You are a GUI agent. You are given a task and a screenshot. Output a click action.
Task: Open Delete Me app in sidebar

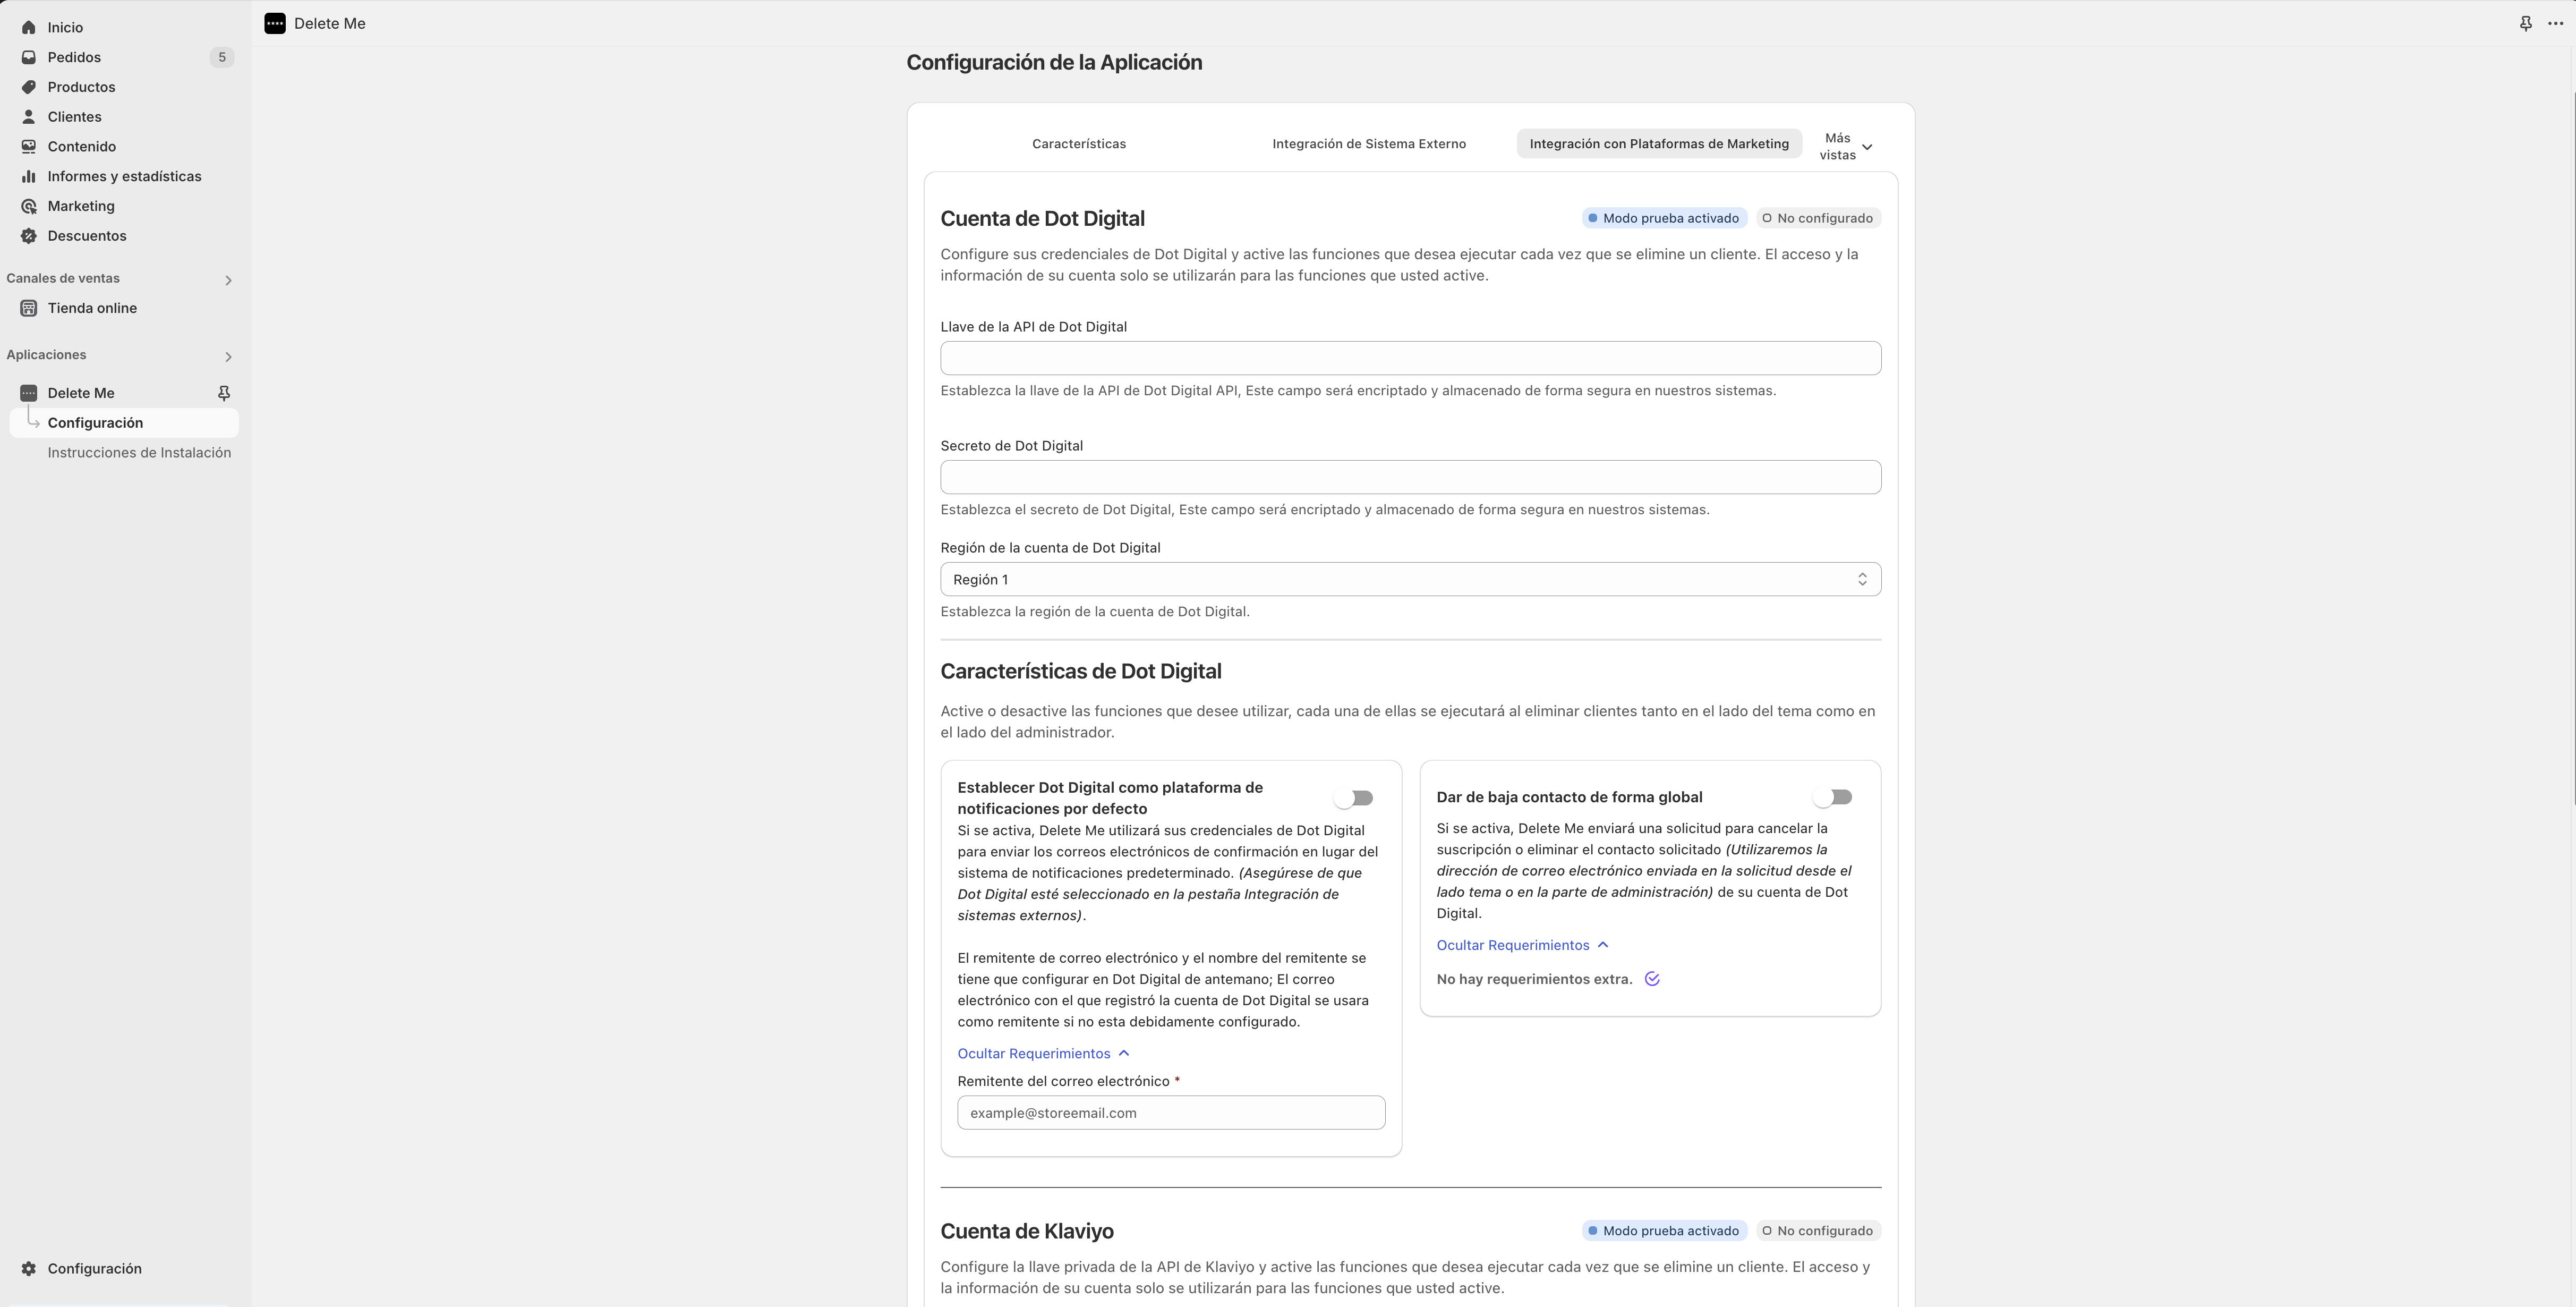click(81, 393)
